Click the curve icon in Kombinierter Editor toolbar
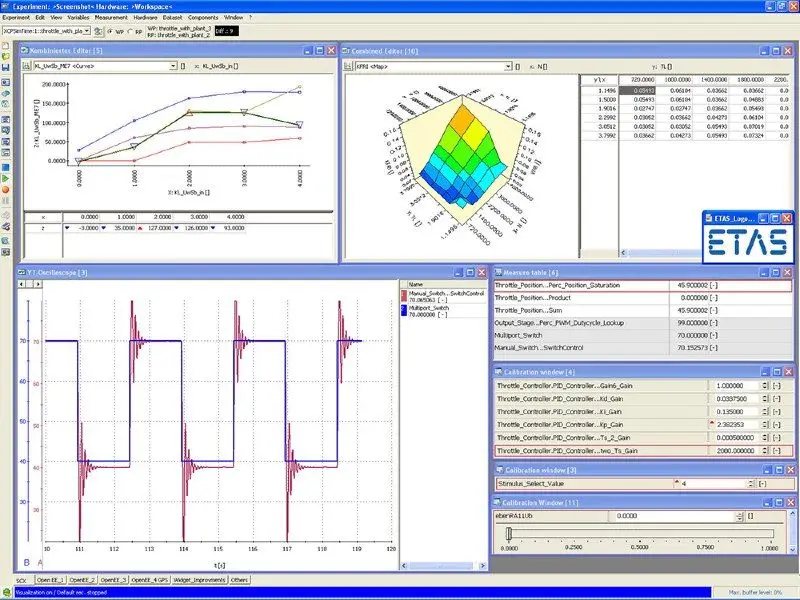This screenshot has width=800, height=600. point(28,66)
